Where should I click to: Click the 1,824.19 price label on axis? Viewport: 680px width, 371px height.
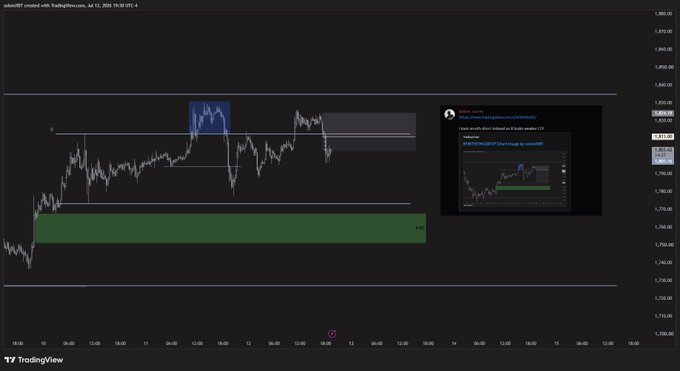[663, 113]
